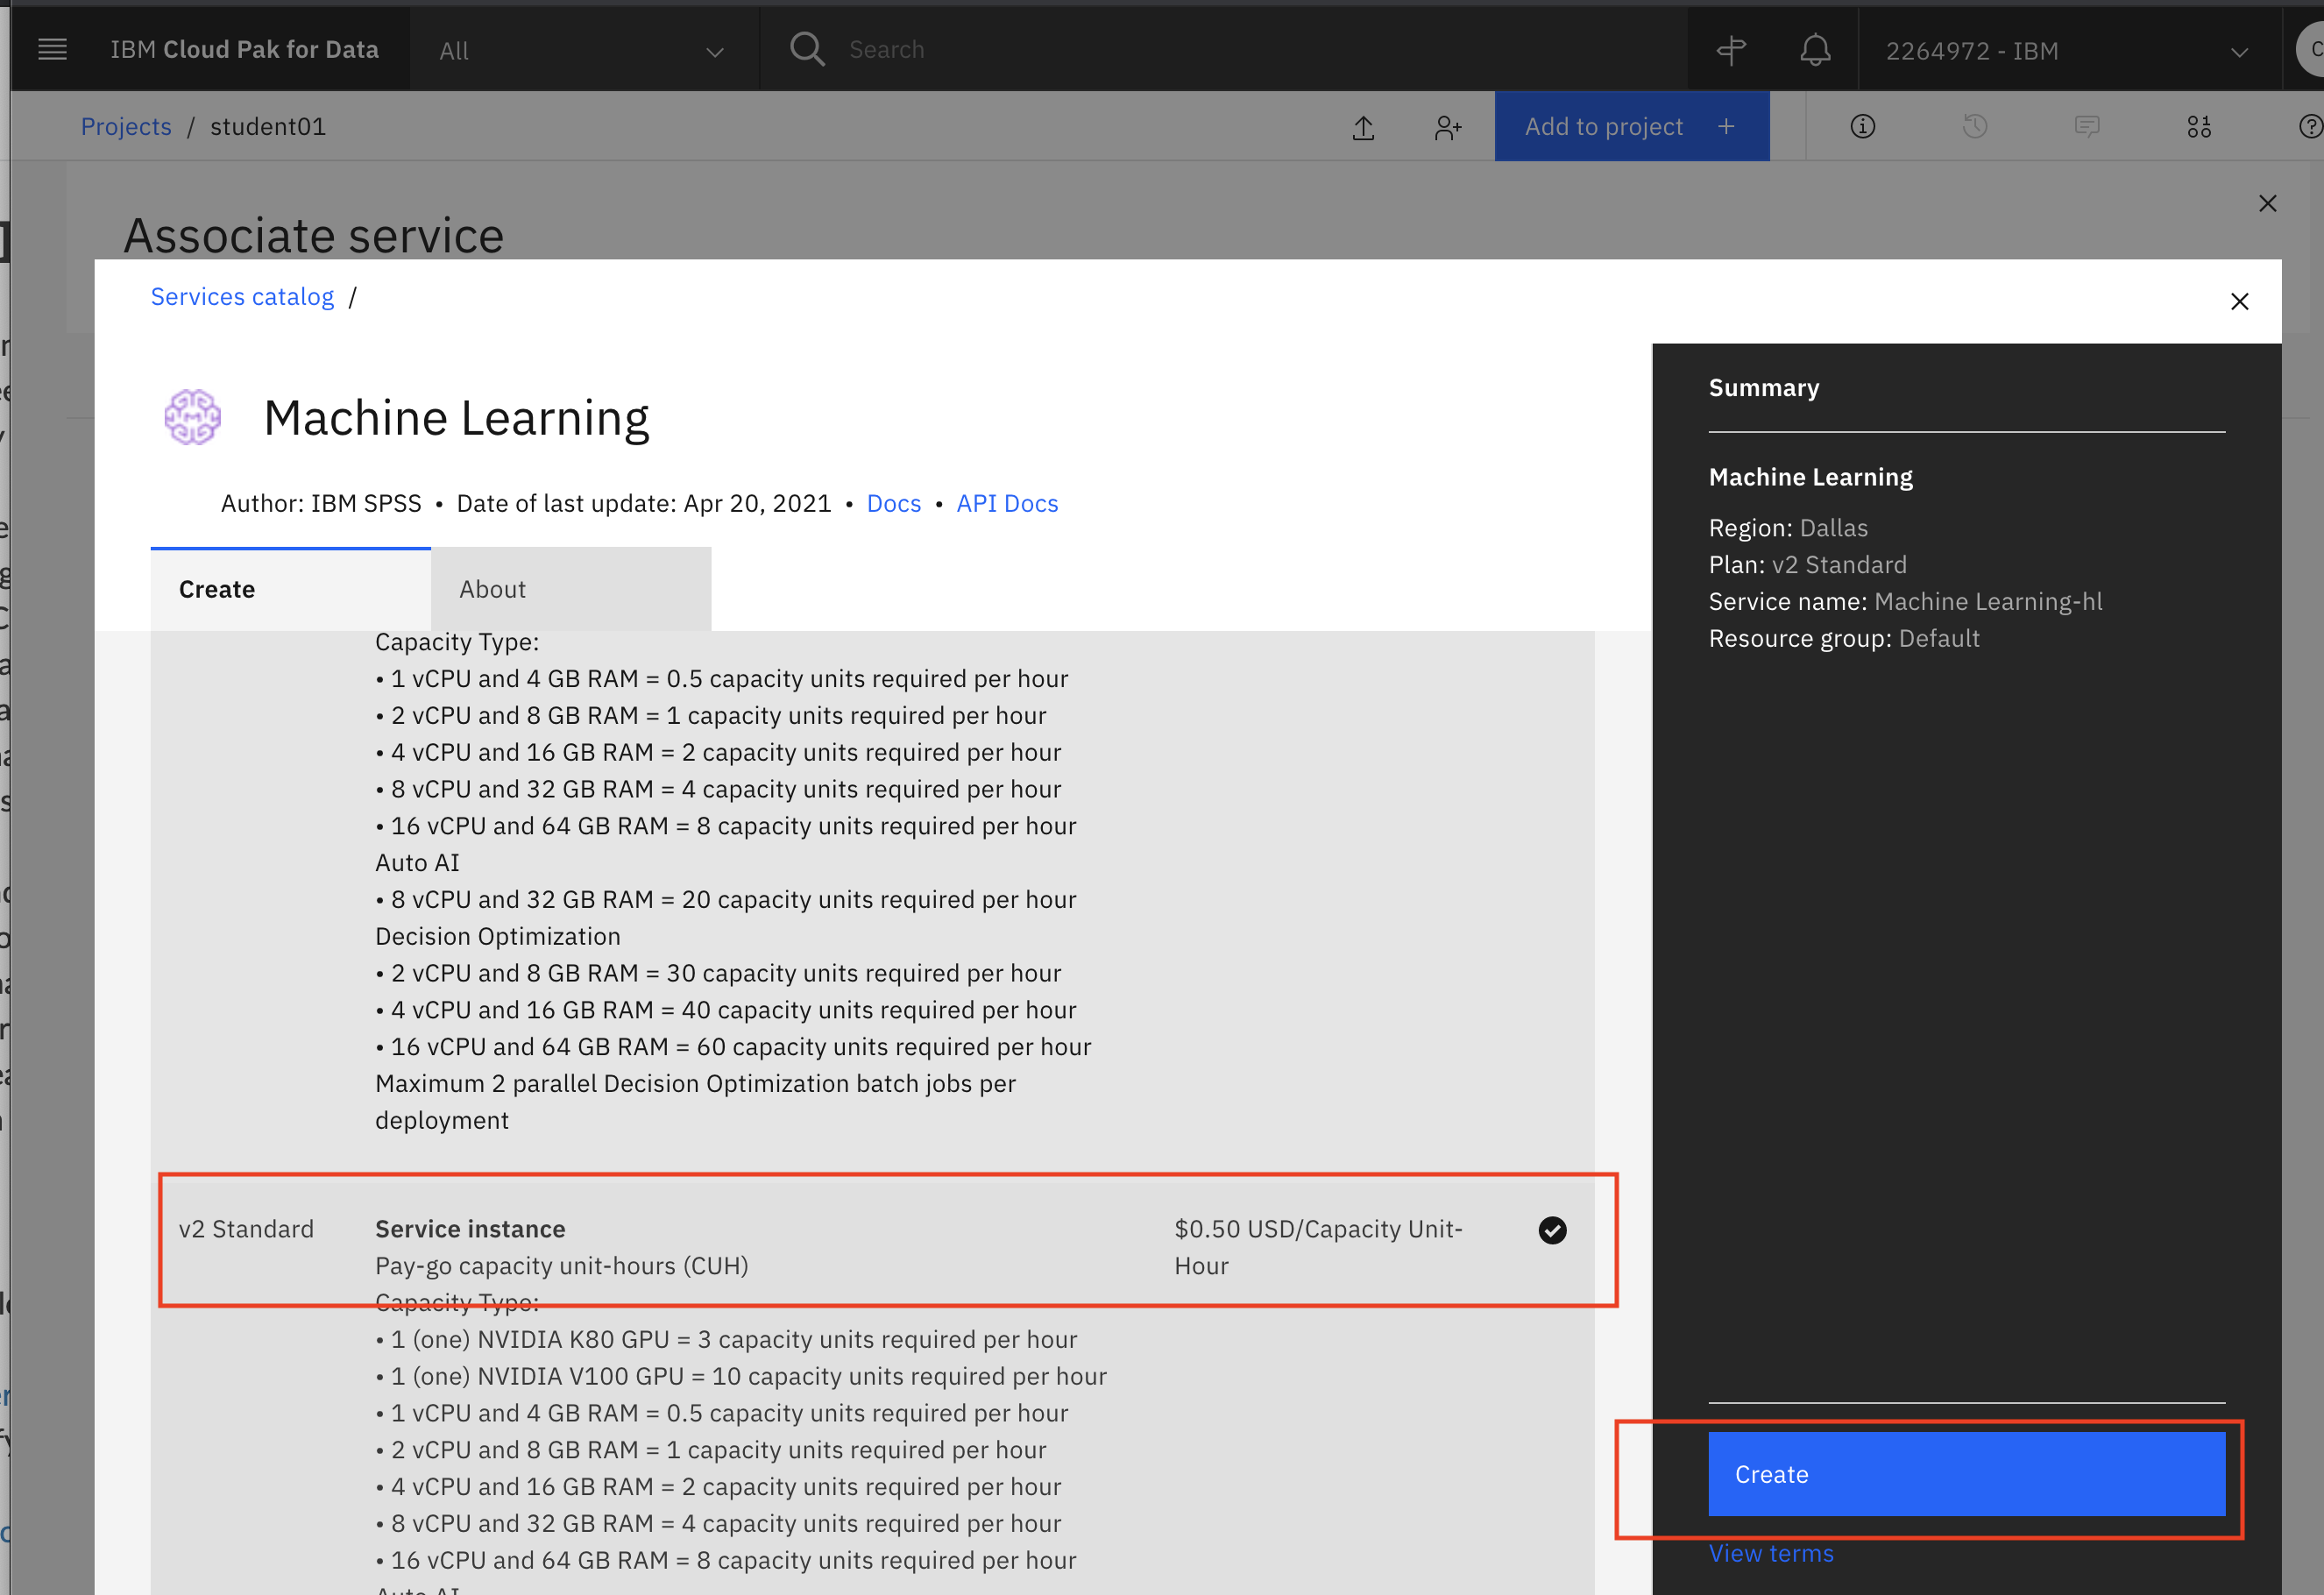Click the NVIDIA K80 GPU capacity line
Image resolution: width=2324 pixels, height=1595 pixels.
pos(726,1339)
